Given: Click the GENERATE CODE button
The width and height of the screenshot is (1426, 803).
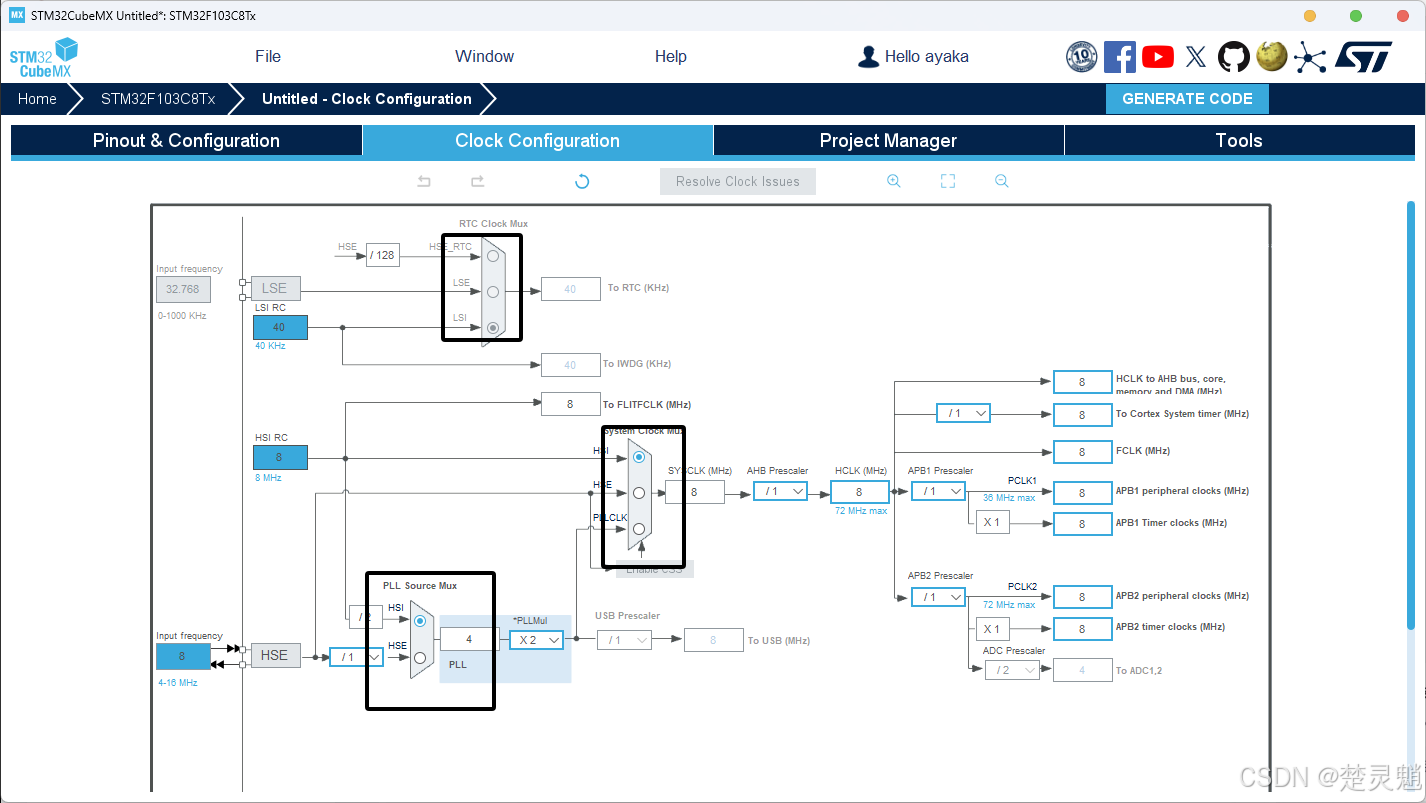Looking at the screenshot, I should point(1187,99).
